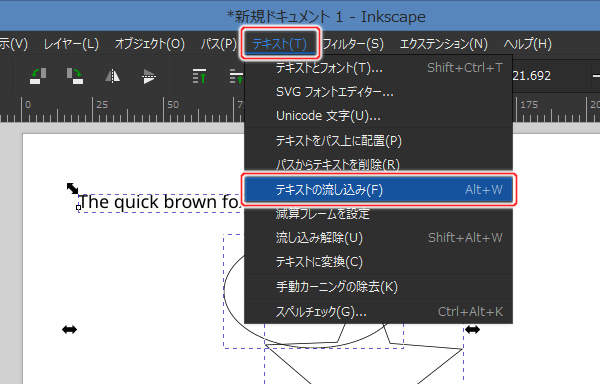Click the 'The quick brown fo' text object
600x384 pixels.
point(160,202)
